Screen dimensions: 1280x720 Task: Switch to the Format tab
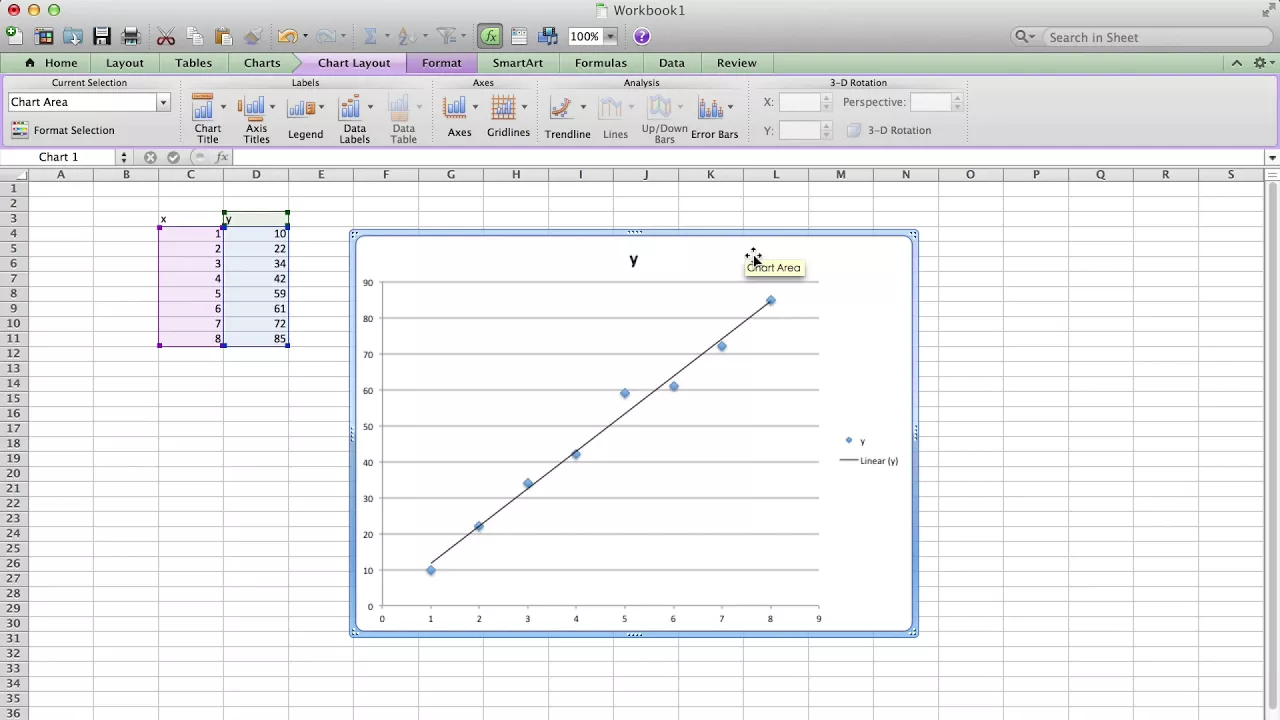tap(441, 62)
